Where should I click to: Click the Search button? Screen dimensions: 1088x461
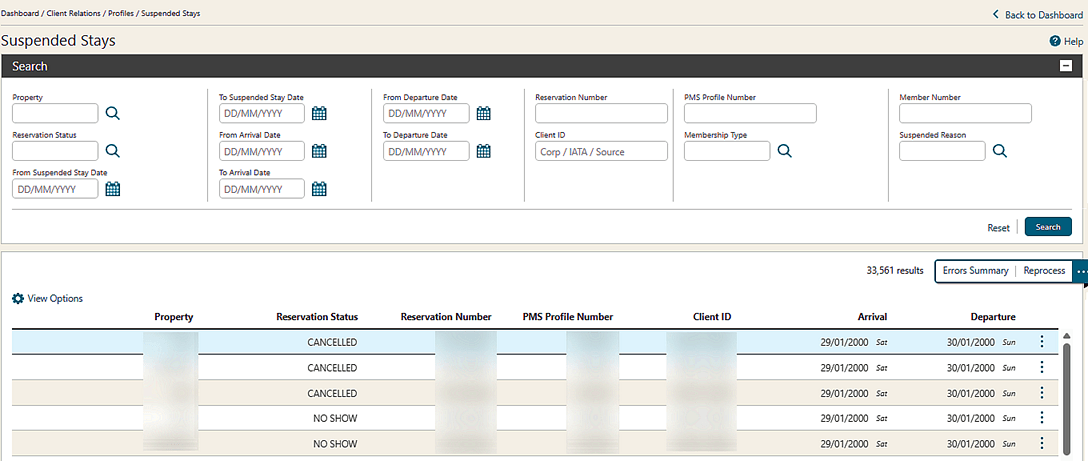pos(1048,226)
